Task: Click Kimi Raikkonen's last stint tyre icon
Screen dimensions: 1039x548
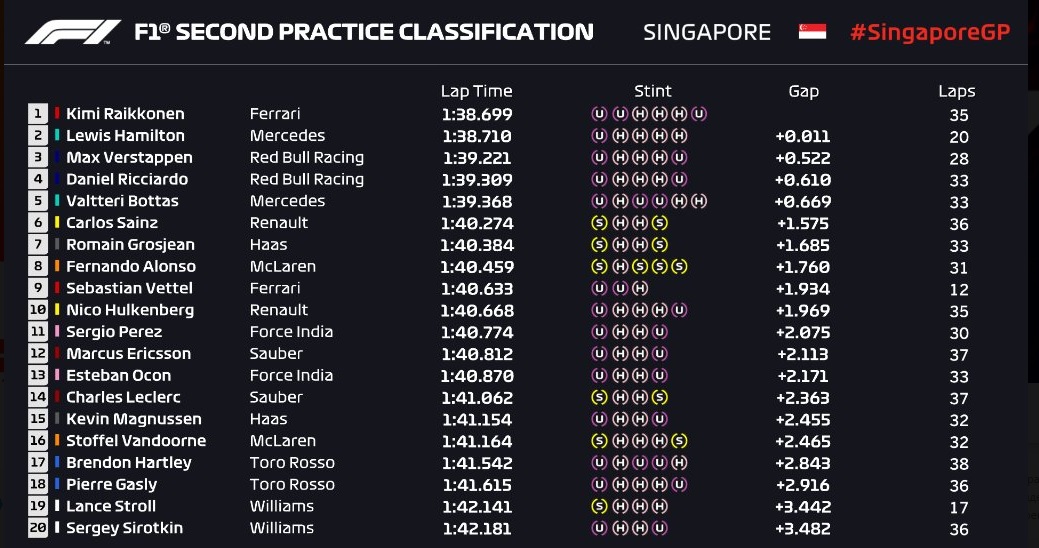Action: point(699,114)
